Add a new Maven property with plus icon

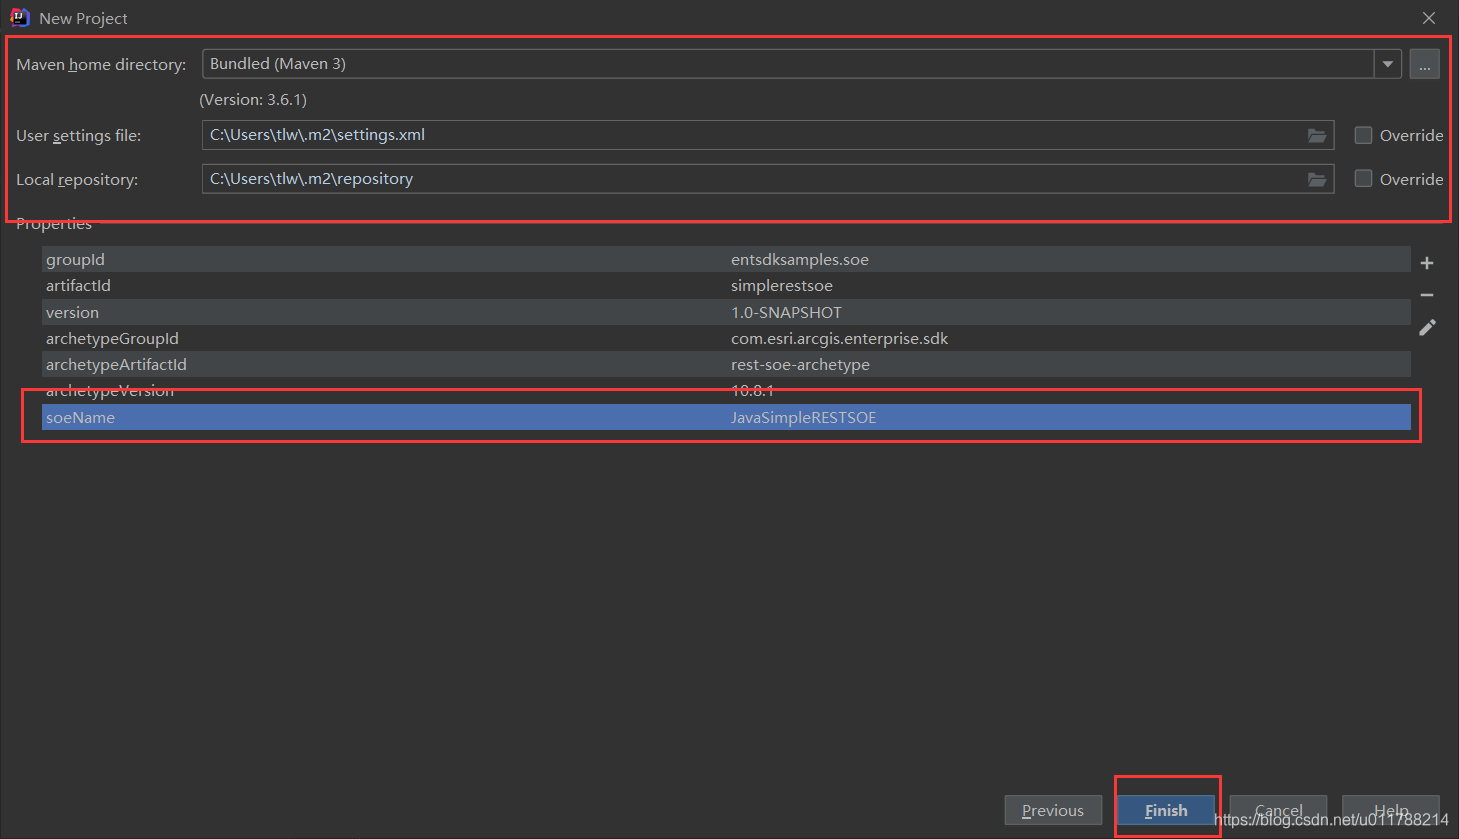(x=1427, y=262)
